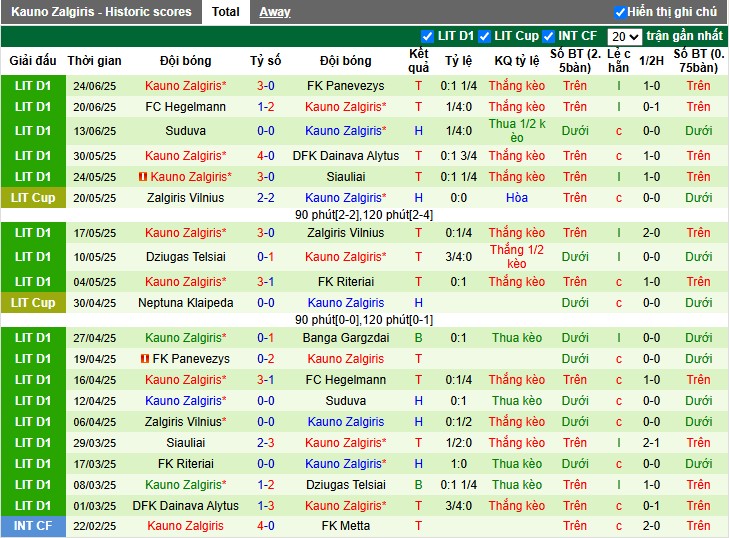Select the date 17/05/25

[94, 232]
